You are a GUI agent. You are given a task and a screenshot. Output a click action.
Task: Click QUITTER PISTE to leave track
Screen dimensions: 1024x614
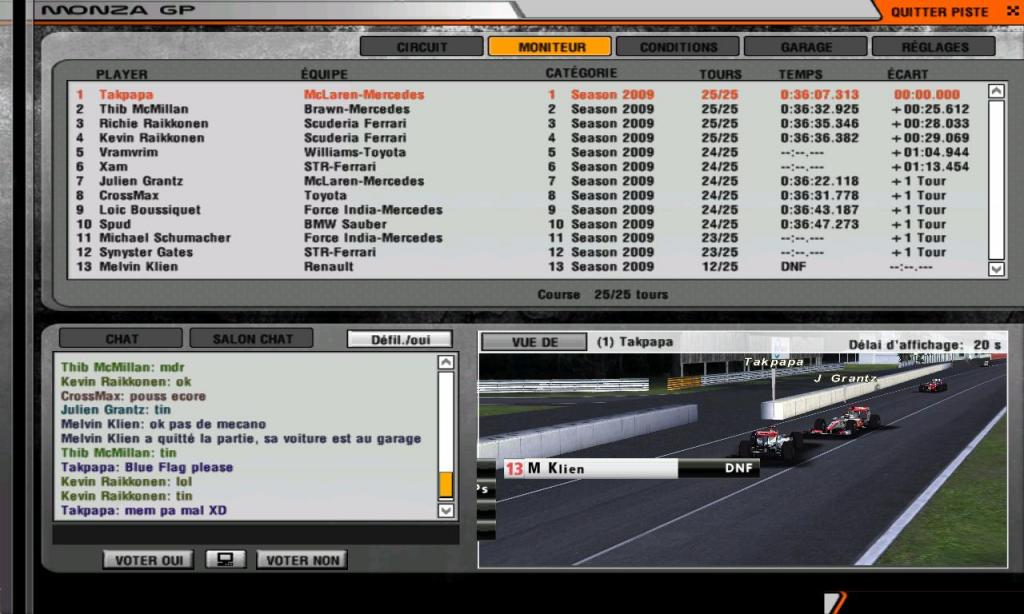939,12
